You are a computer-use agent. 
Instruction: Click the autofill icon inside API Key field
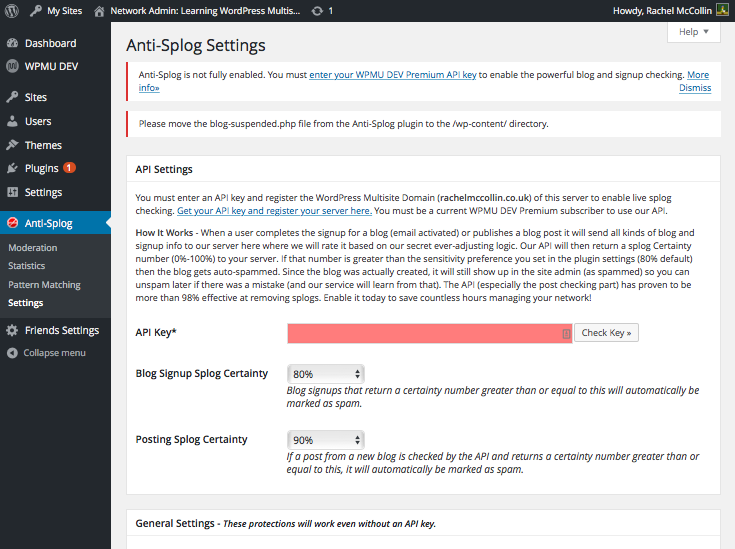click(x=566, y=333)
